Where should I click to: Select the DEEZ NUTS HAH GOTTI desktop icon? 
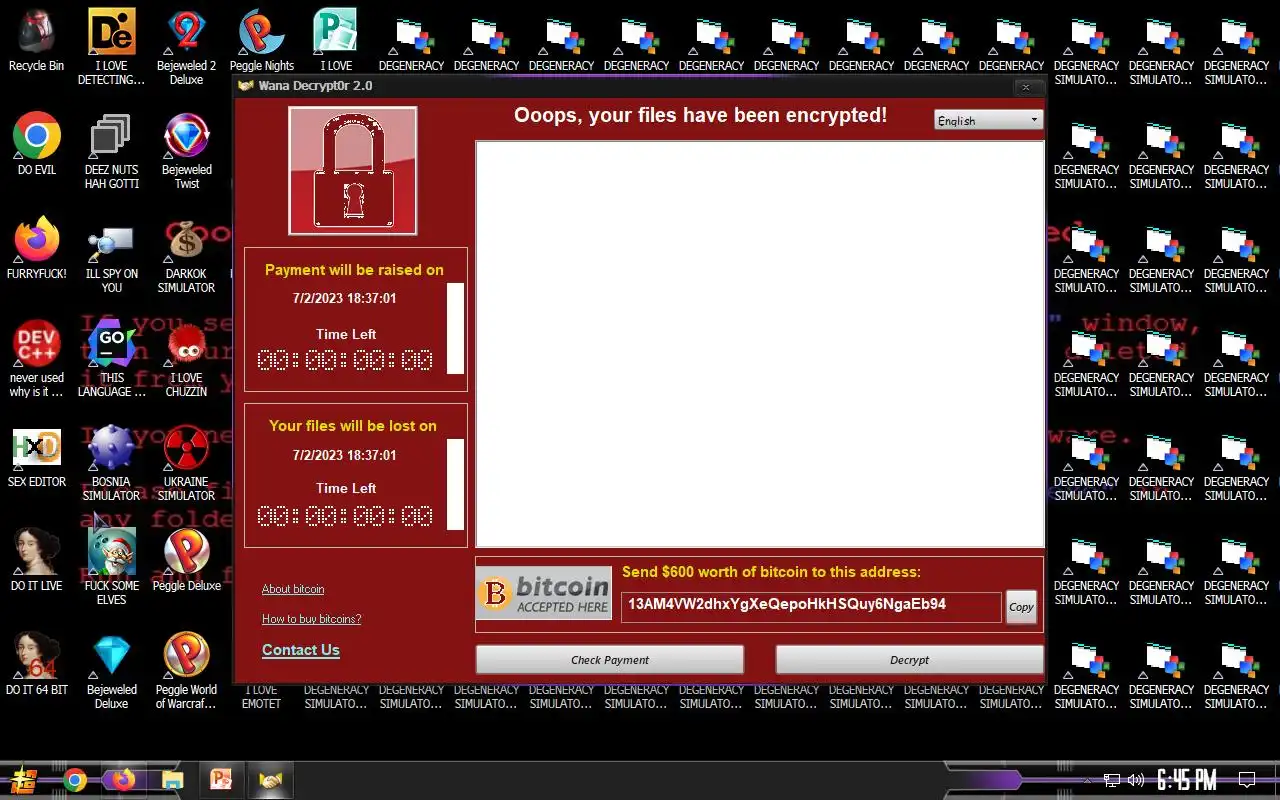click(112, 150)
